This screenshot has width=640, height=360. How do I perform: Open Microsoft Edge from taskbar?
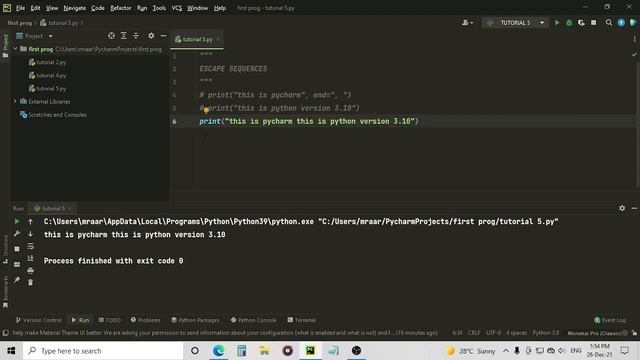pyautogui.click(x=218, y=351)
